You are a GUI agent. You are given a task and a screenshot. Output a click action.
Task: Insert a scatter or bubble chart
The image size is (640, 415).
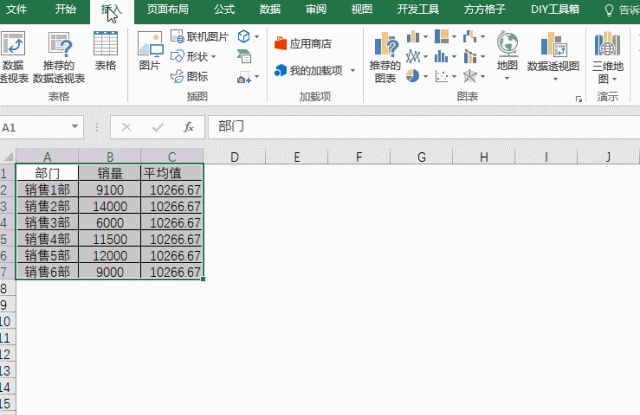point(441,76)
